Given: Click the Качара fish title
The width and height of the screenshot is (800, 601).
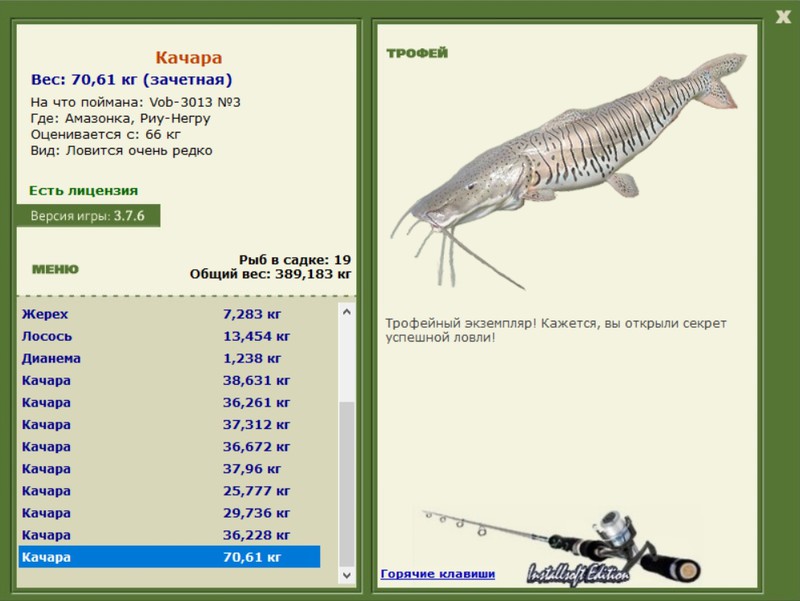Looking at the screenshot, I should [189, 57].
